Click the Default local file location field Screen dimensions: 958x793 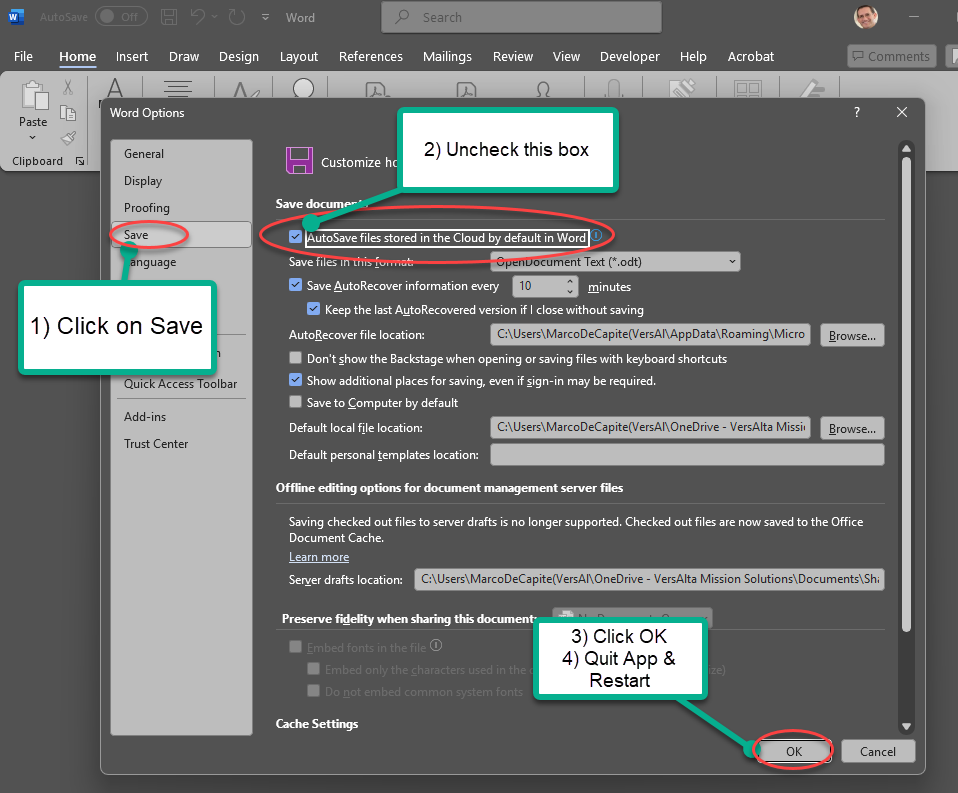[650, 427]
